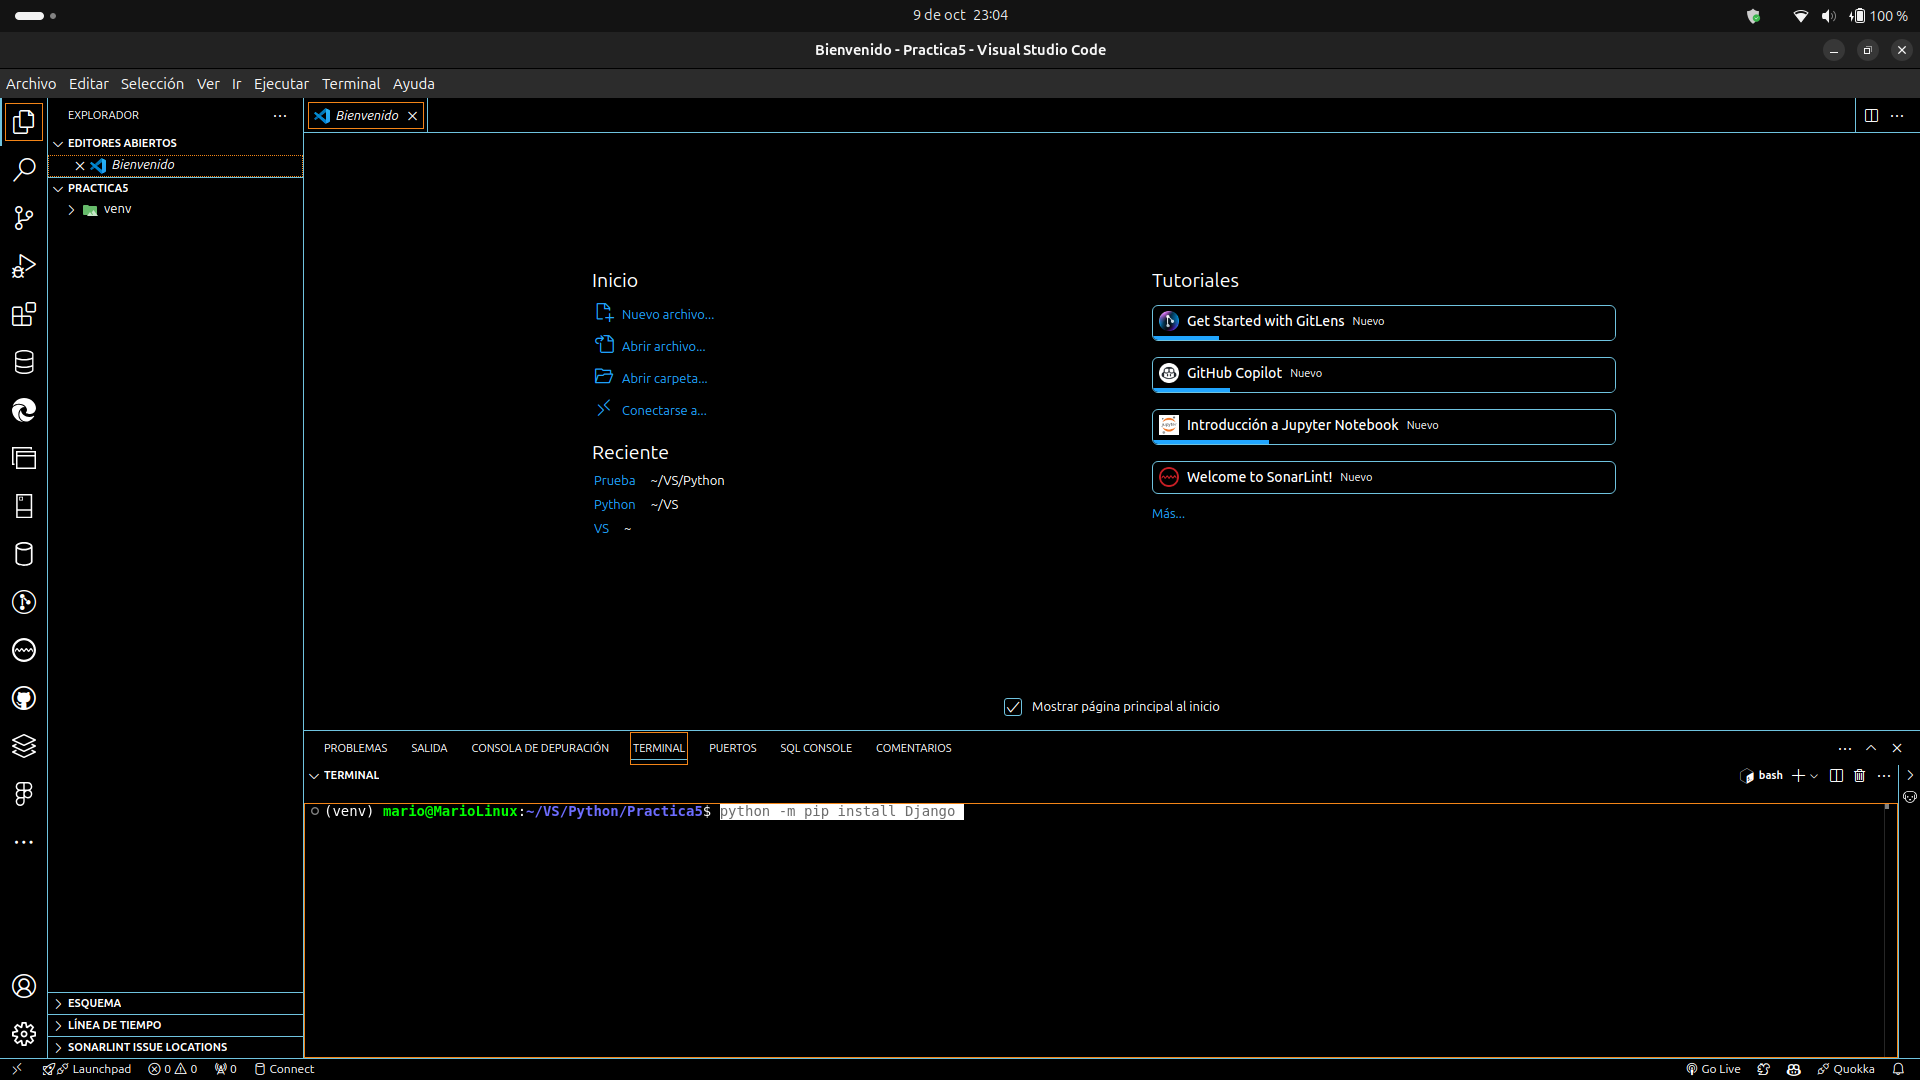1920x1080 pixels.
Task: Open Welcome to SonarLint! tutorial
Action: click(x=1383, y=477)
